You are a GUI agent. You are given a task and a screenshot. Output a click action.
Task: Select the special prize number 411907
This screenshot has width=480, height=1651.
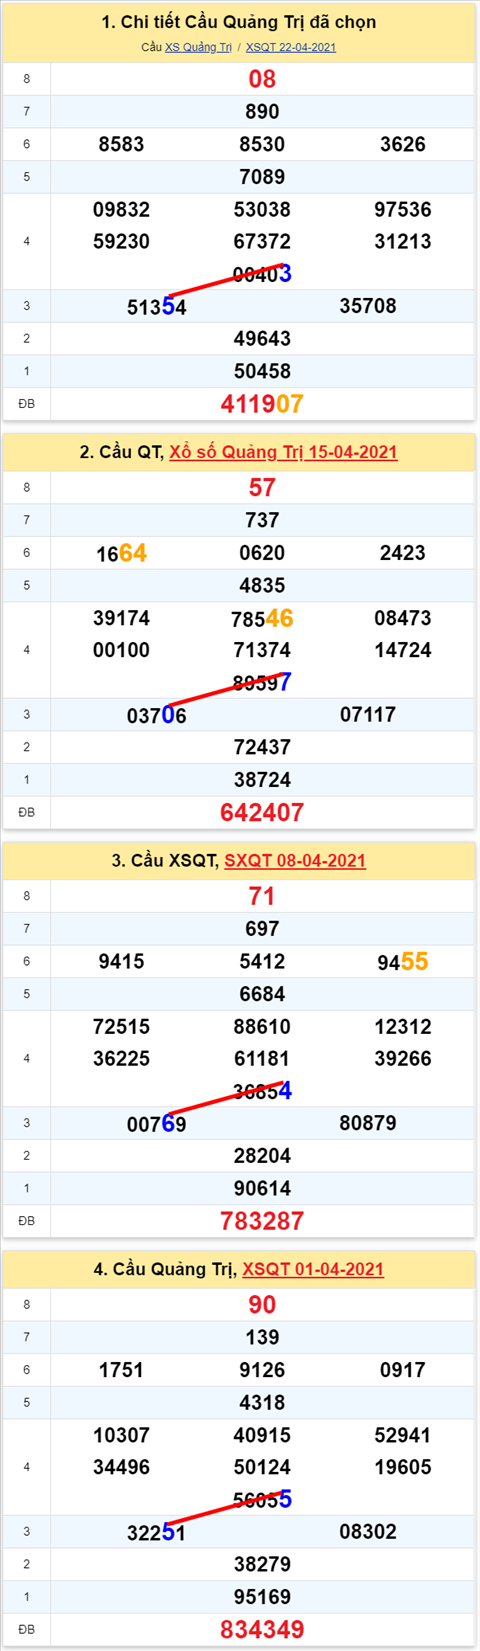[262, 404]
